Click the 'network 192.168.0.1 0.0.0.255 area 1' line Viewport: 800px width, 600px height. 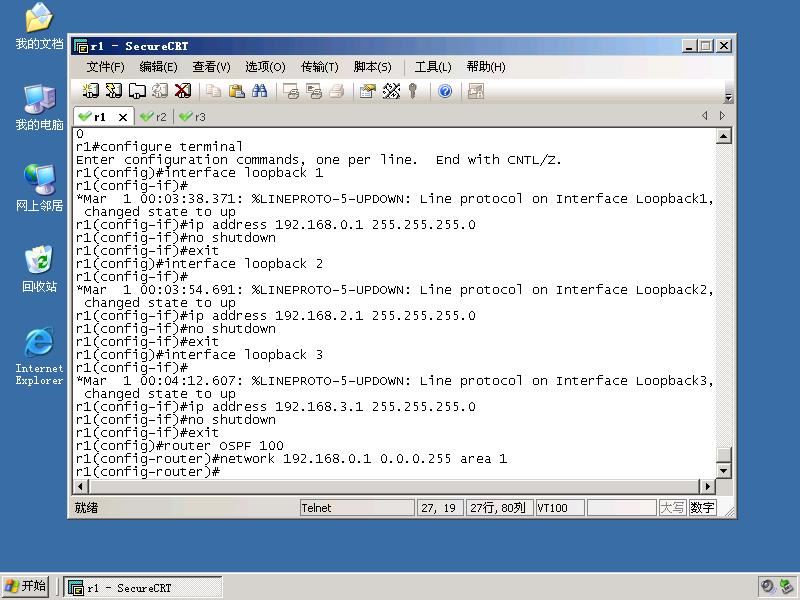291,459
